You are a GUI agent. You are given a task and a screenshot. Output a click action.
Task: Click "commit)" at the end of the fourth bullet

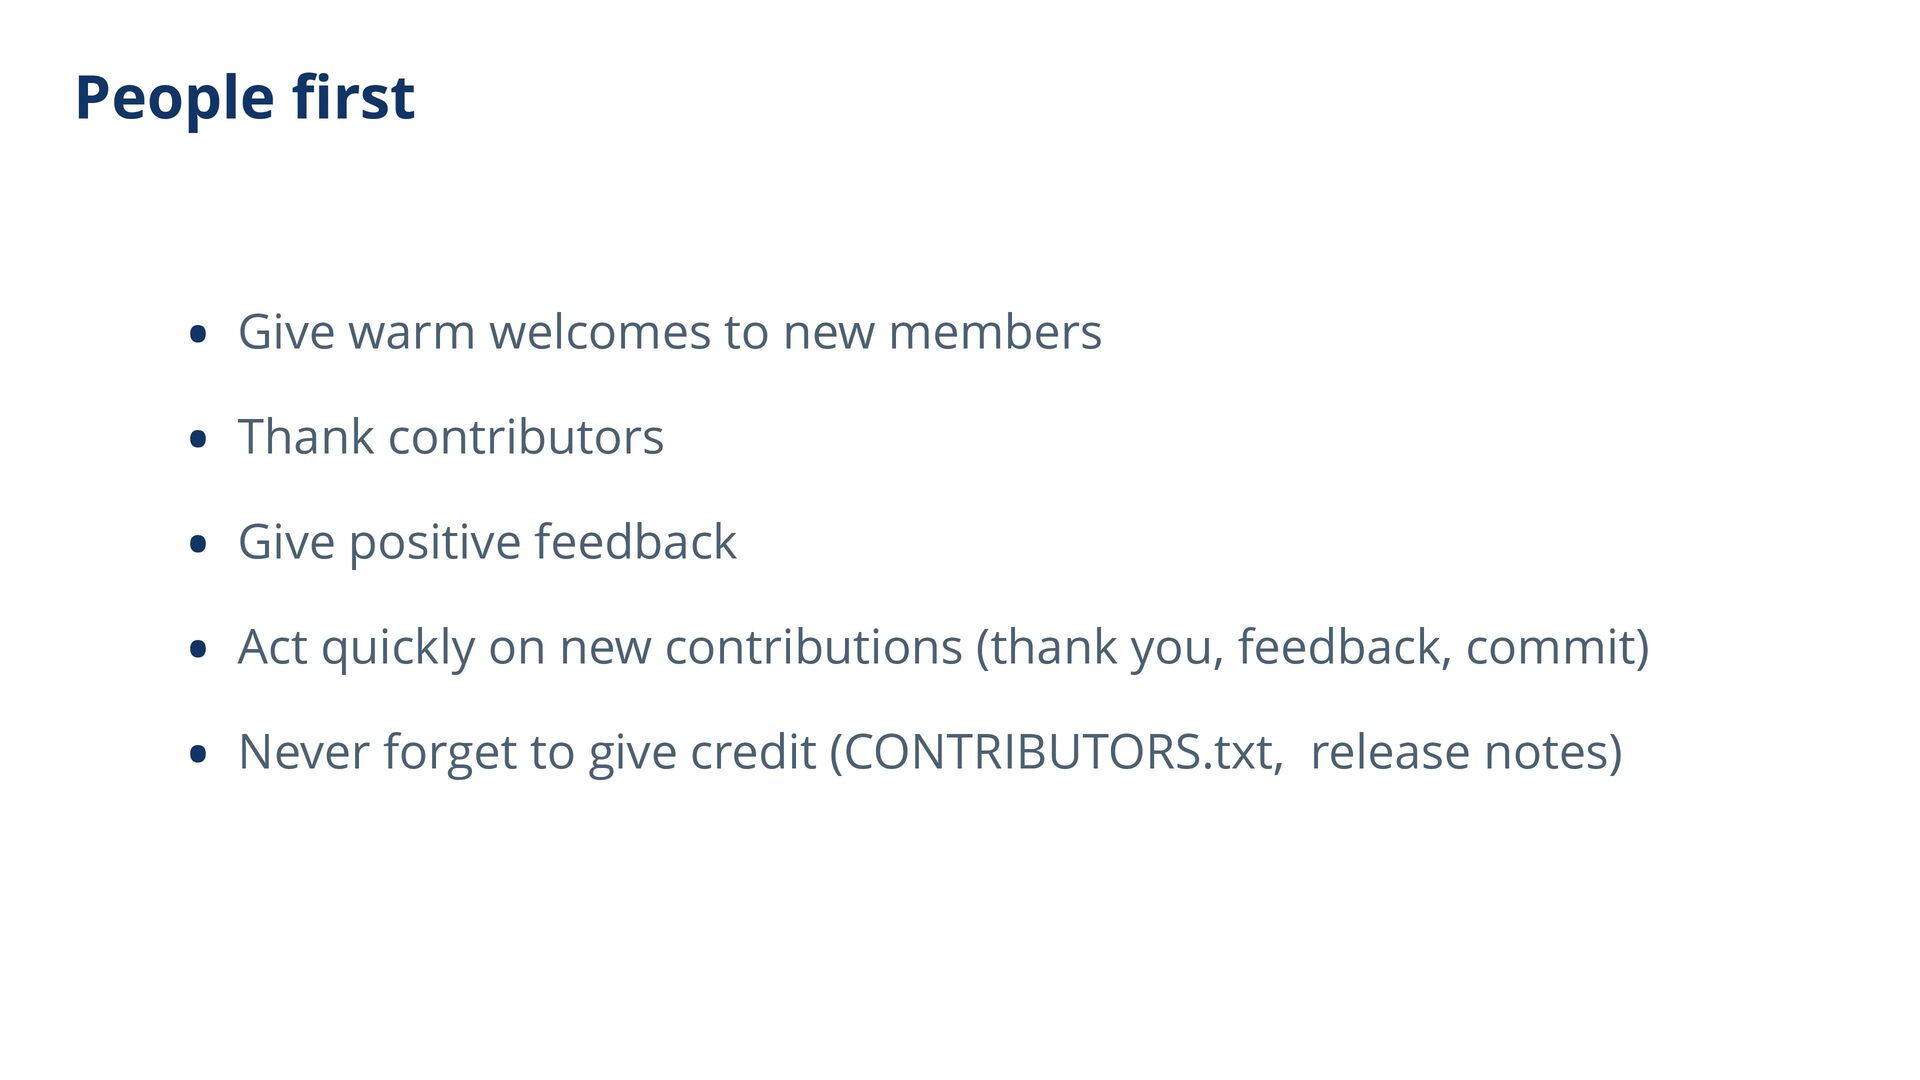click(1557, 647)
